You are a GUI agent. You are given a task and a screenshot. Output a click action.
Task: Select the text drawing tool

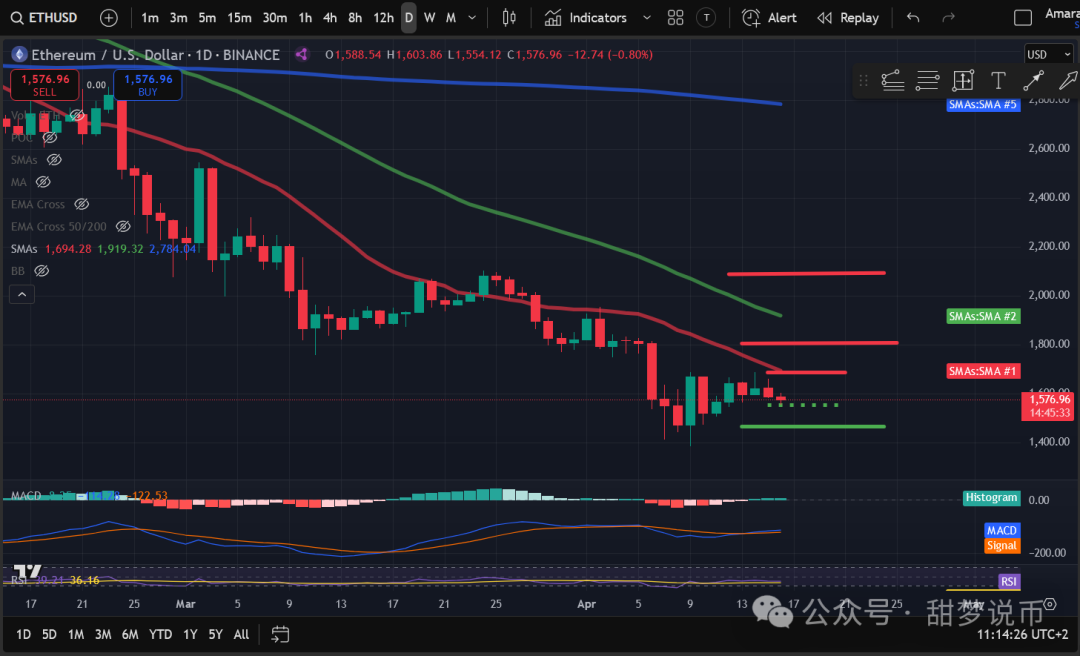pos(998,81)
